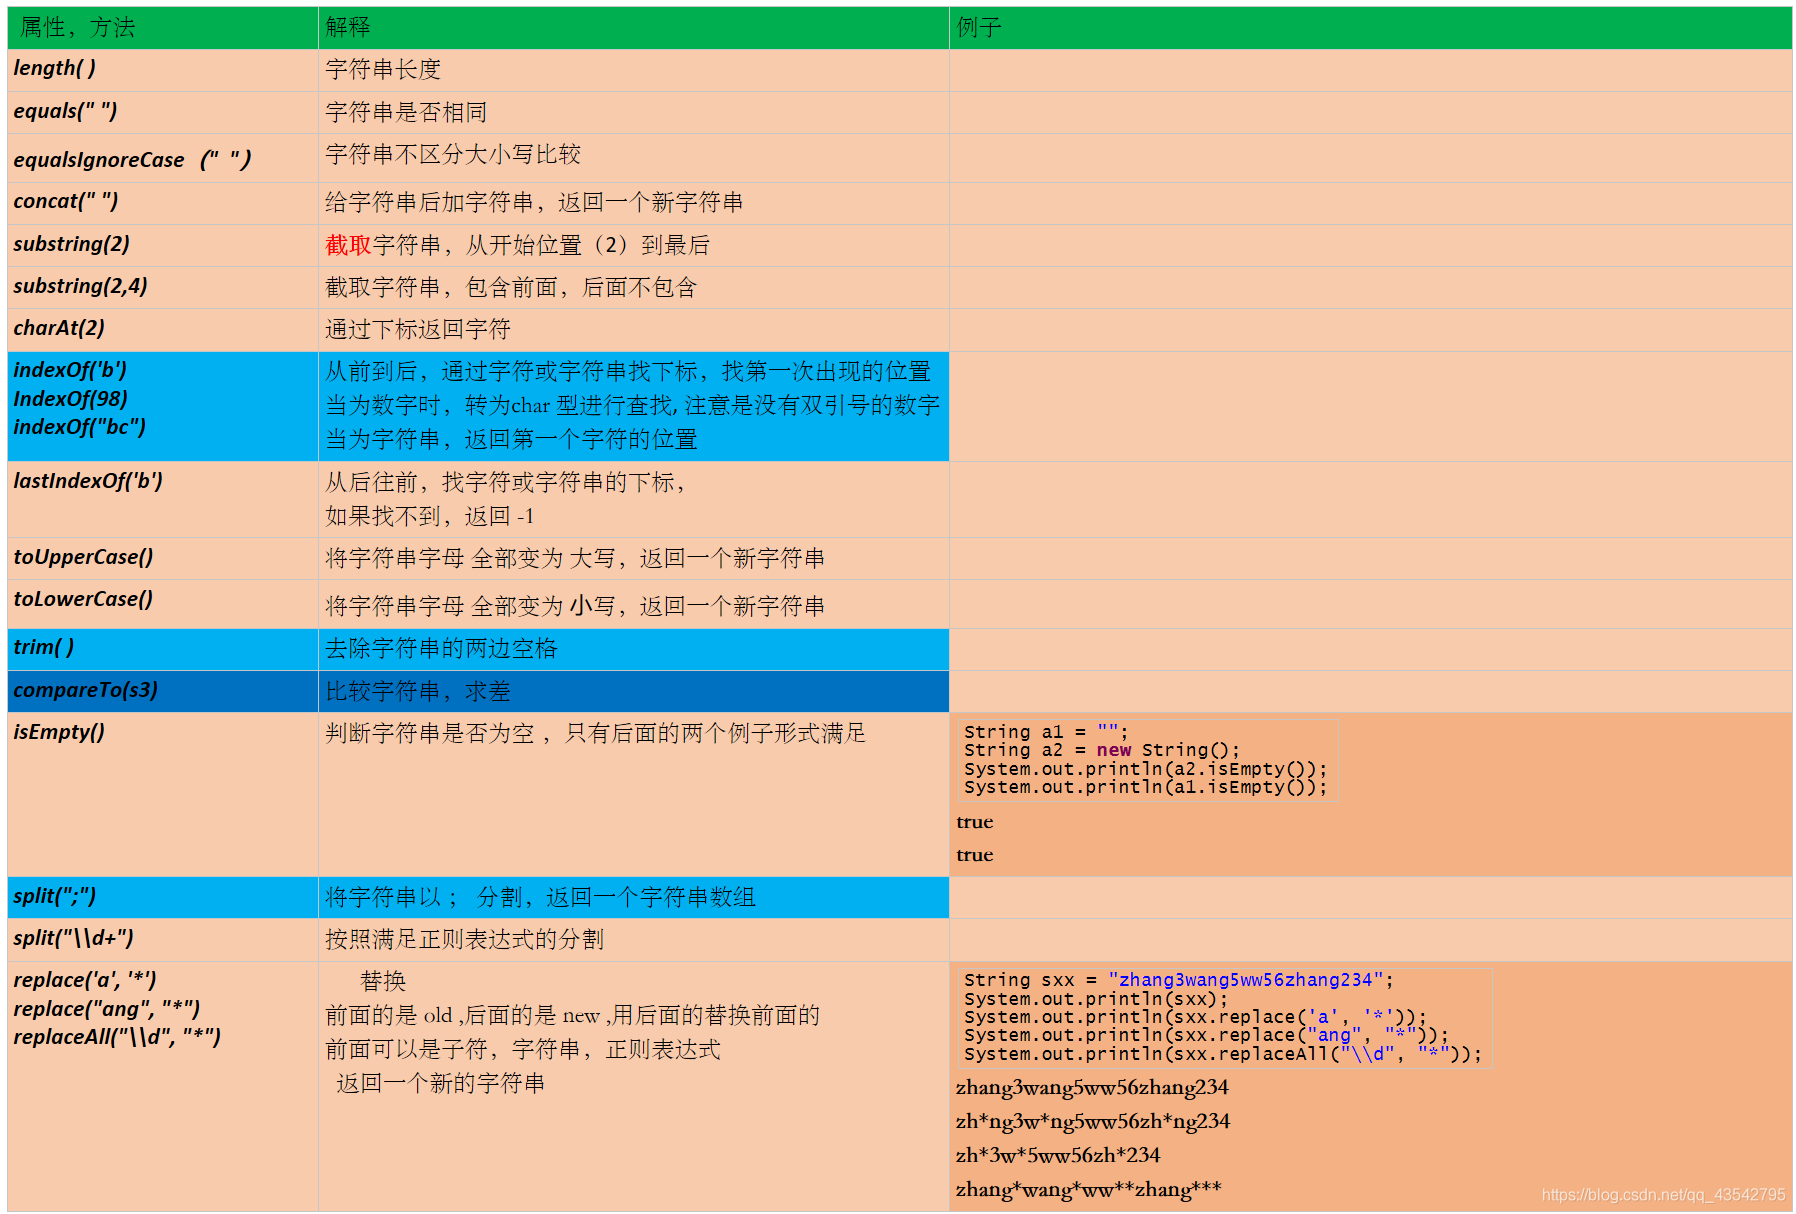Click the header cell '解释'
This screenshot has height=1214, width=1796.
point(634,28)
